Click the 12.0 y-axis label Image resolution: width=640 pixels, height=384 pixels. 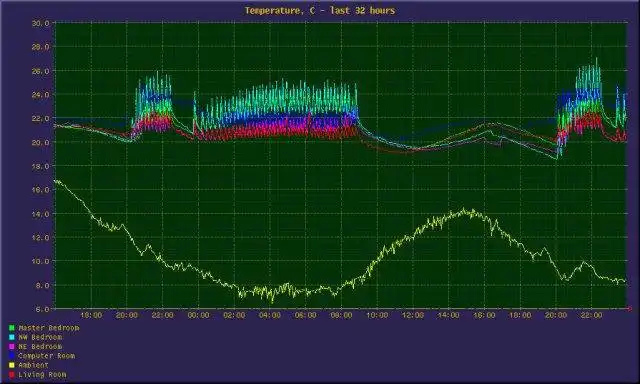(41, 238)
